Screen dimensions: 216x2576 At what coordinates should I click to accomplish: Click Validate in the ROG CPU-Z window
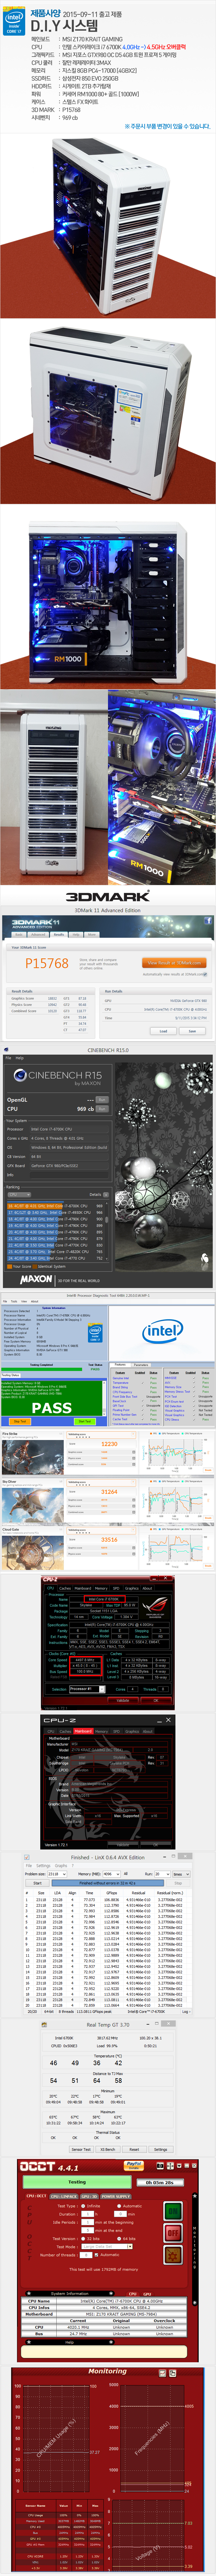point(123,1700)
